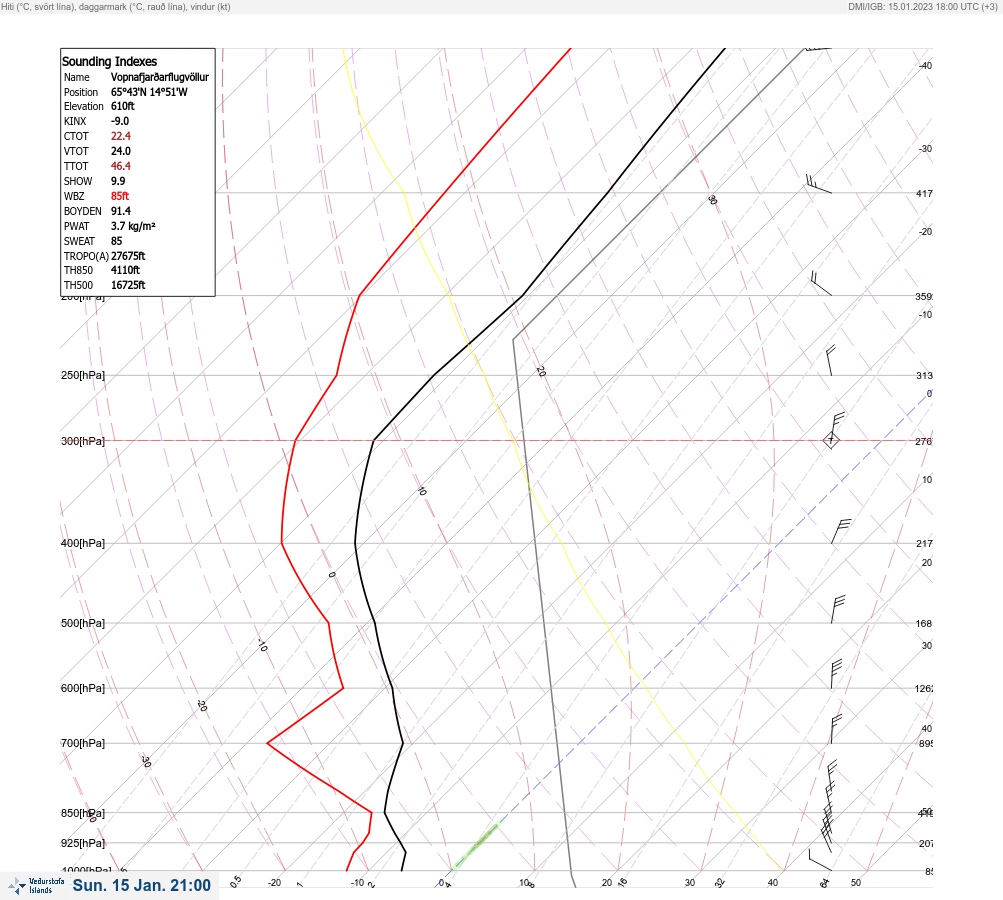Click the KINX value '-9.0'
The image size is (1003, 900).
pos(120,121)
